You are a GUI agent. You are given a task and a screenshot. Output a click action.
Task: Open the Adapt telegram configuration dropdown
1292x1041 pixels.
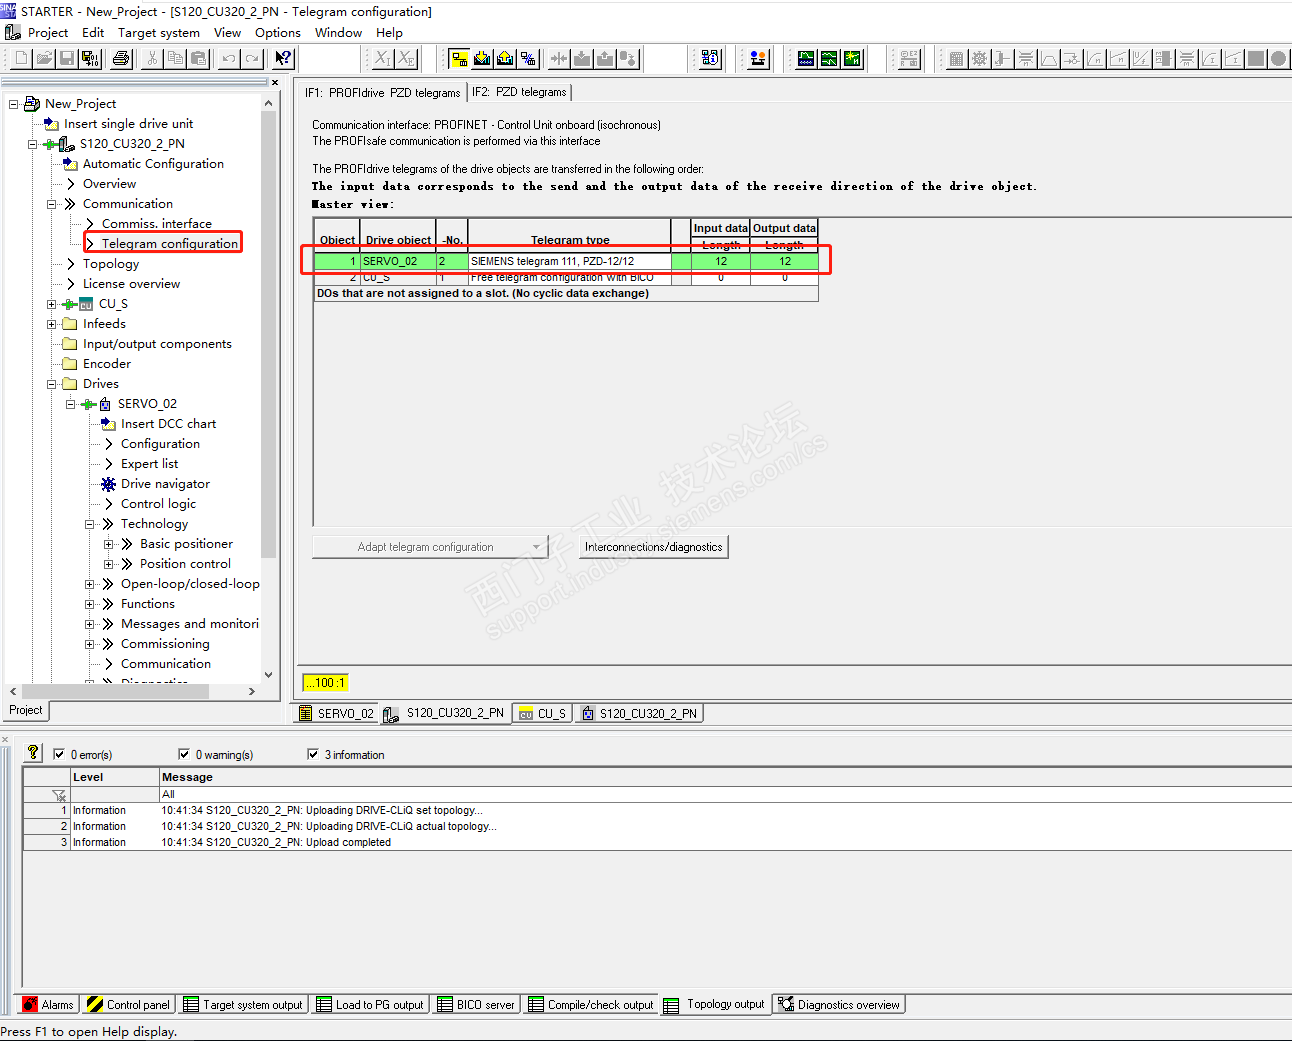point(430,547)
